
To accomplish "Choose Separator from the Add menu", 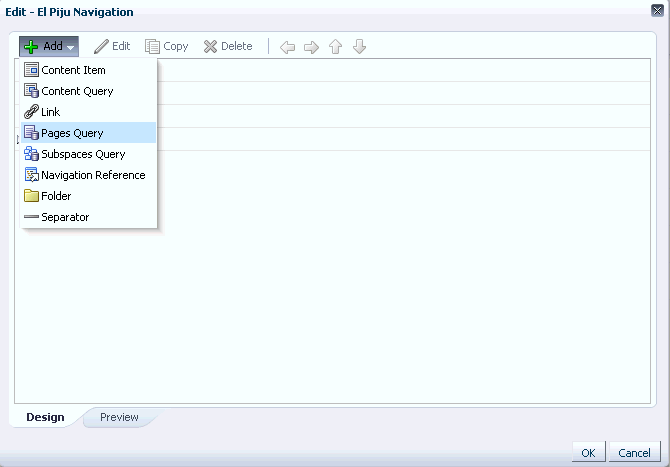I will (x=88, y=217).
